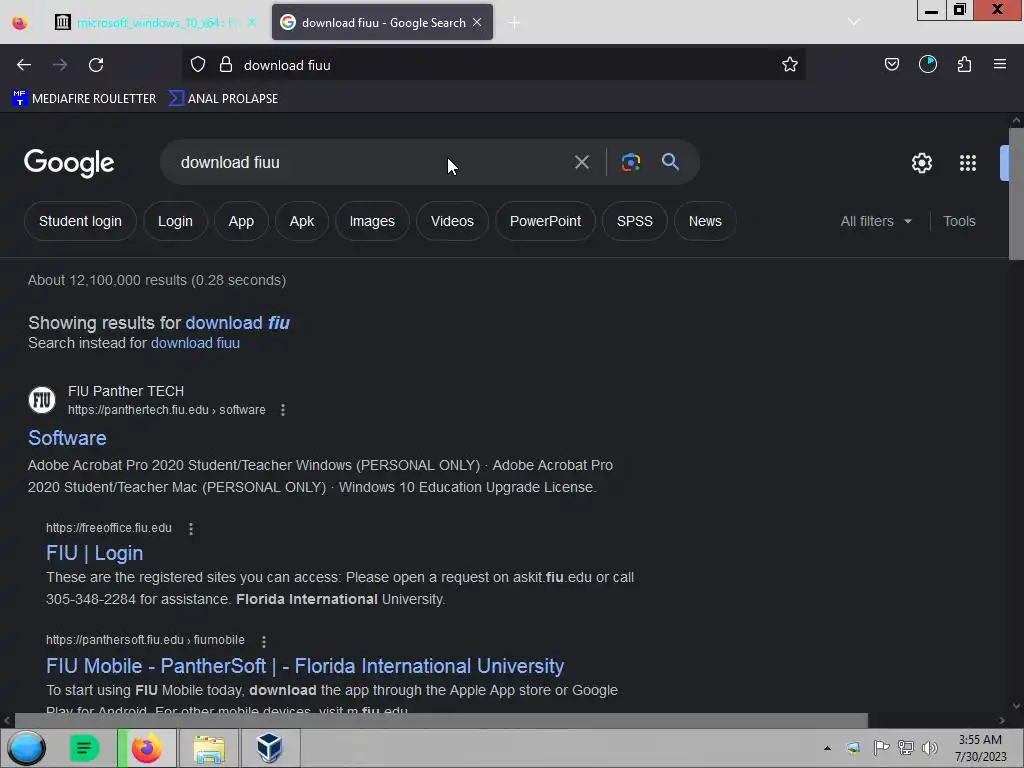Open the Action Center flag icon
The image size is (1024, 768).
pyautogui.click(x=881, y=748)
